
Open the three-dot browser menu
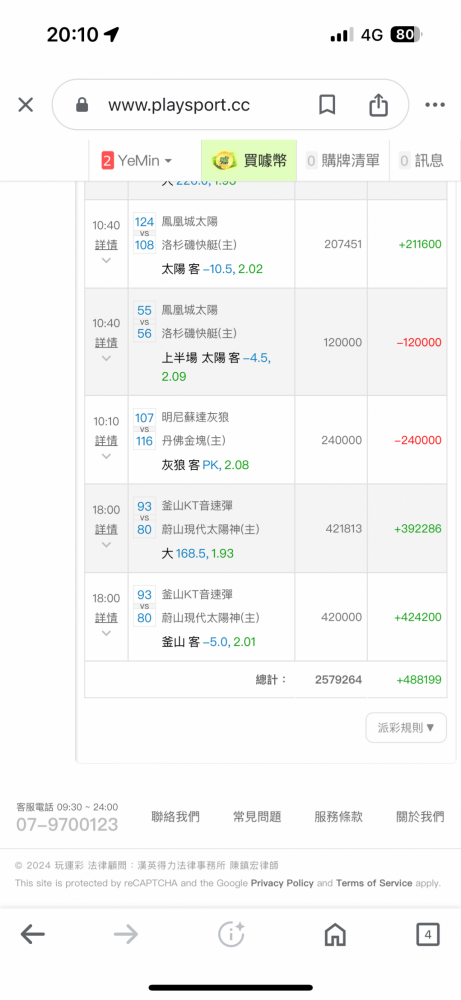tap(434, 105)
